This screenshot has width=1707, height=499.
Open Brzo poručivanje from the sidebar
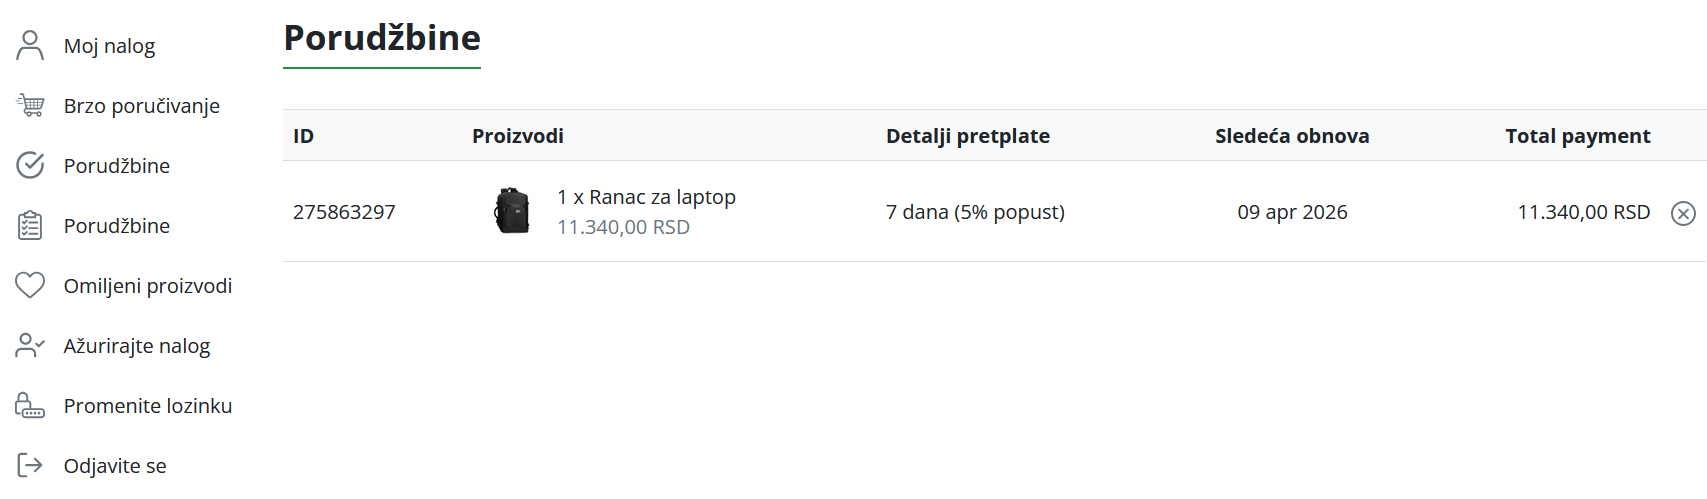(141, 106)
